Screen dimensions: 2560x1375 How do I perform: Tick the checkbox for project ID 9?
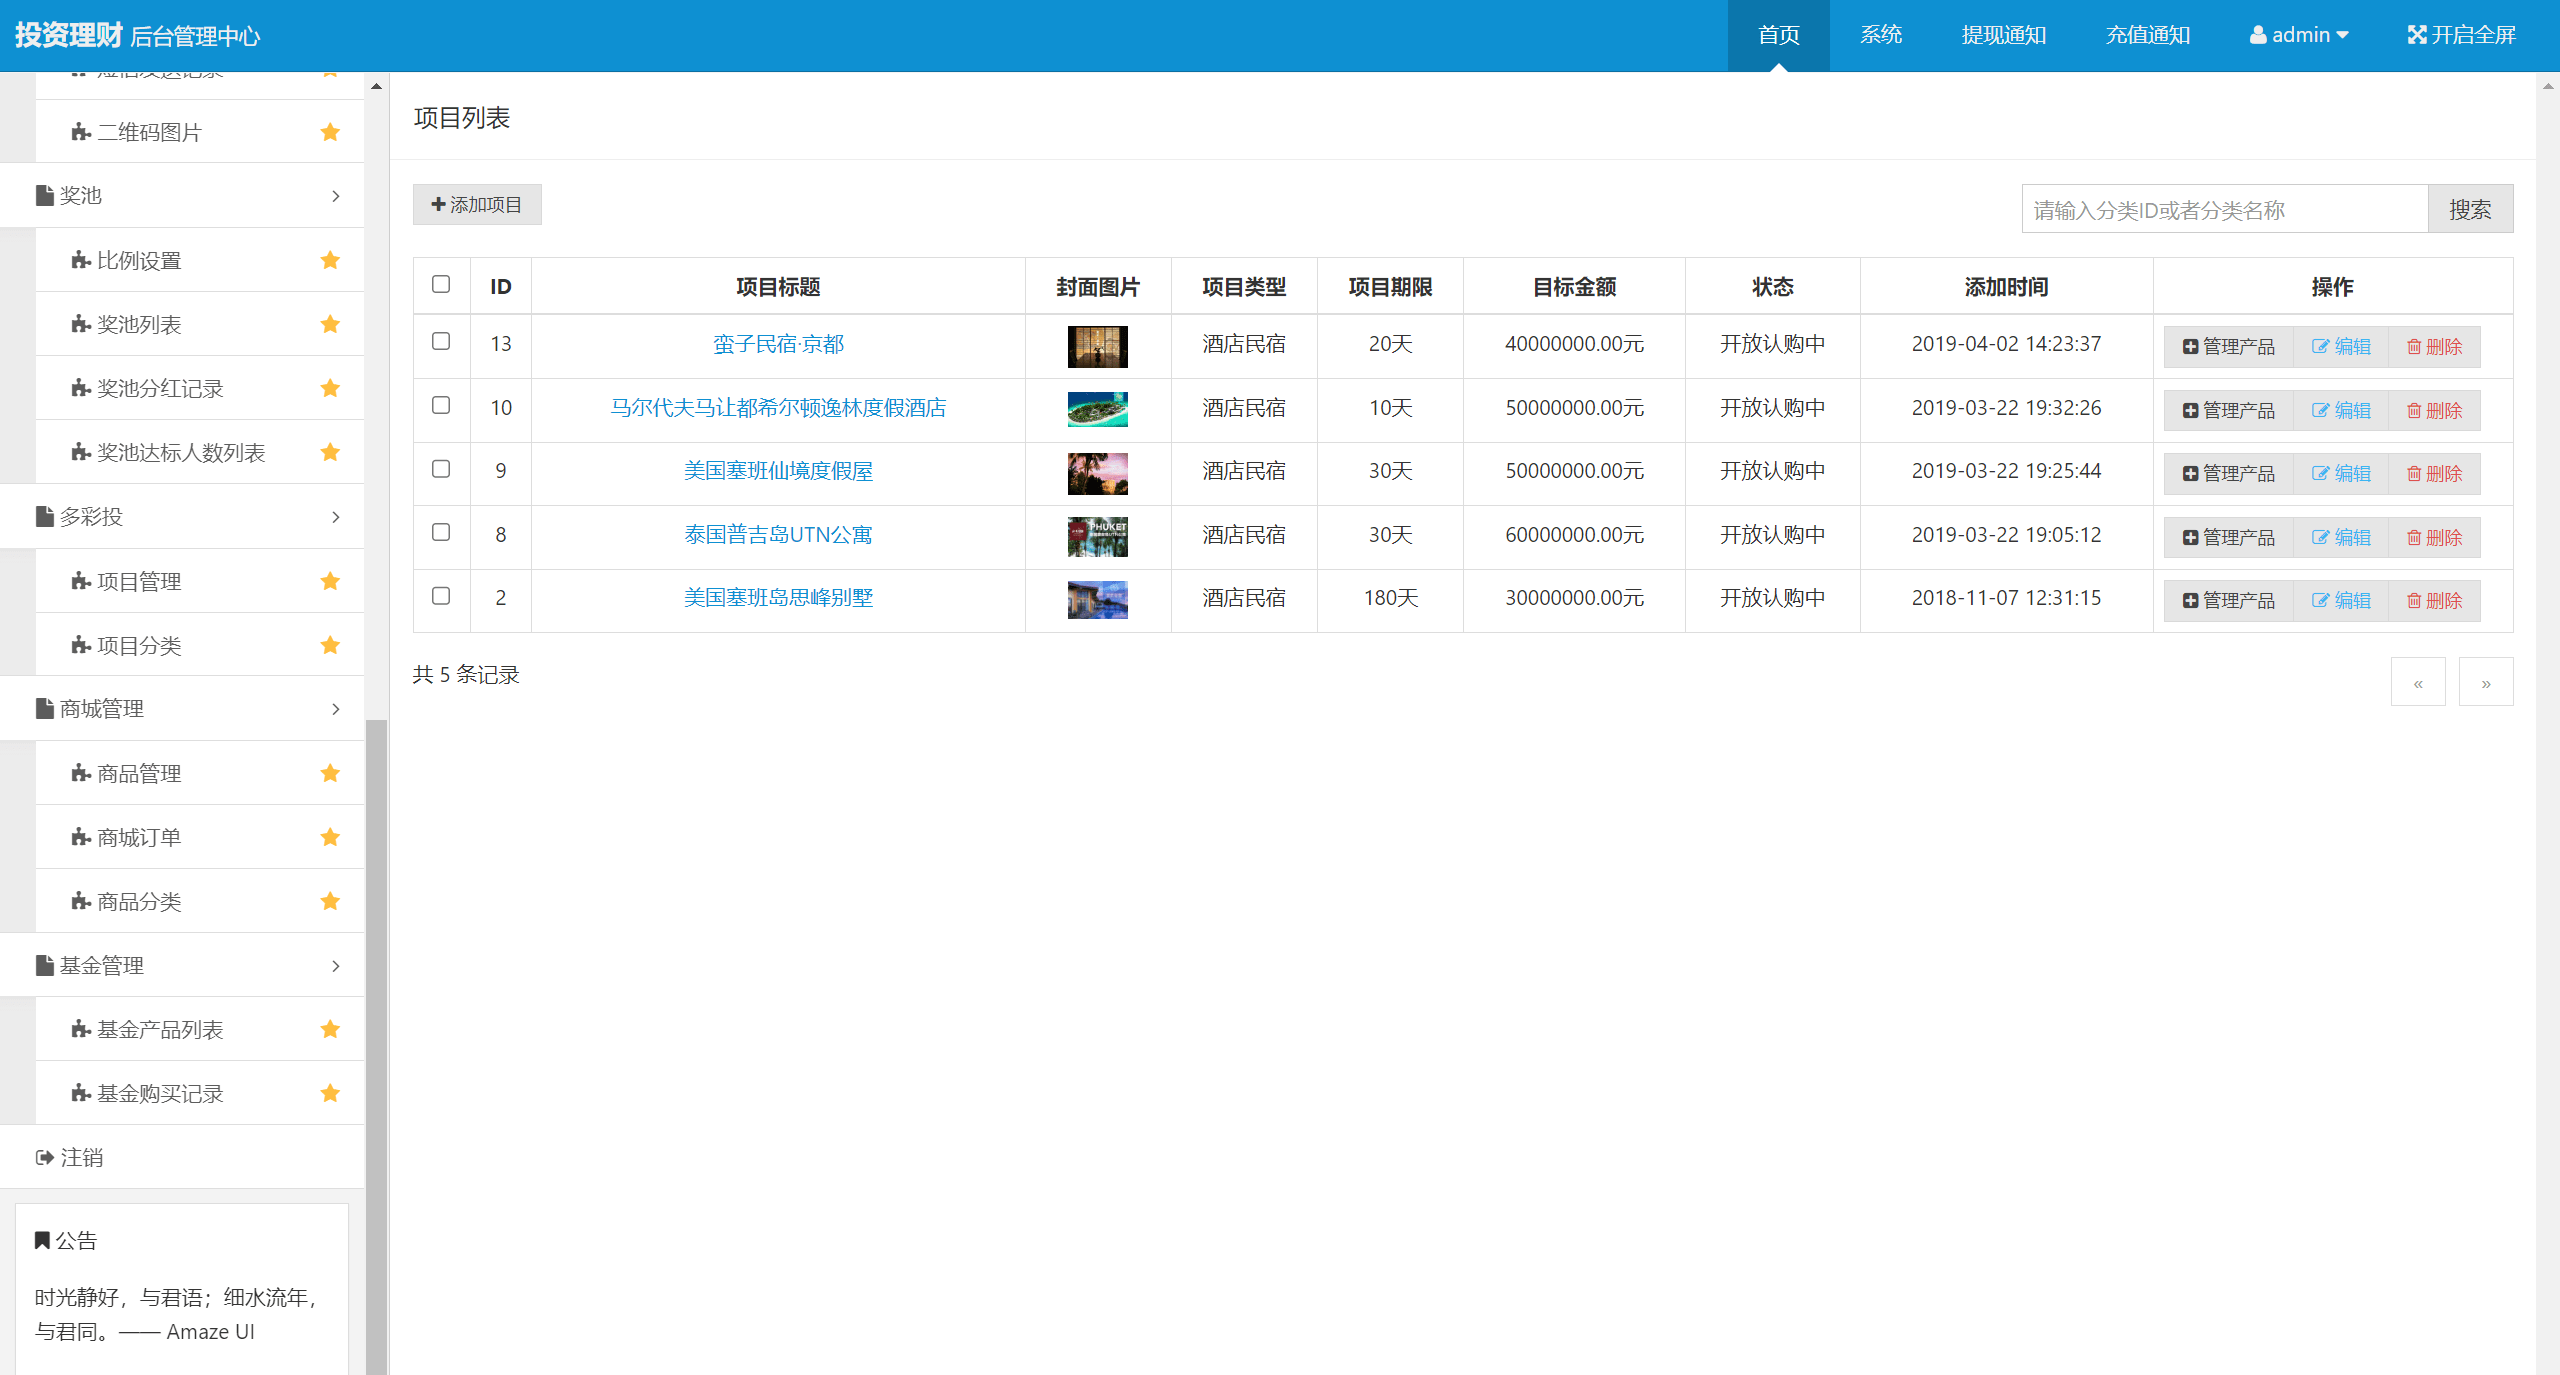(x=441, y=469)
